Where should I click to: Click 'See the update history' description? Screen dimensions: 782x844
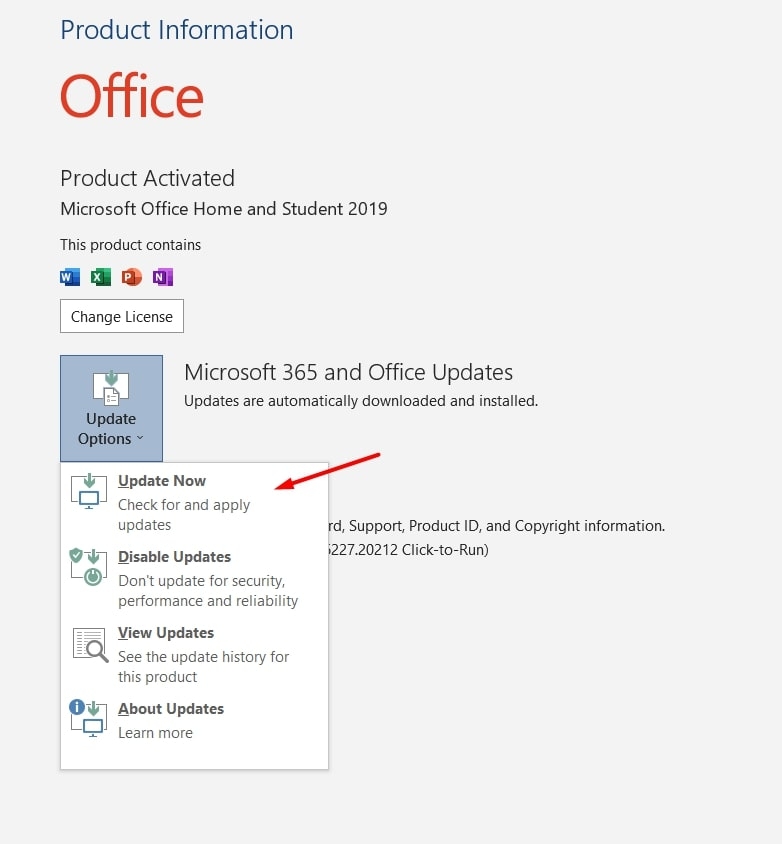point(203,666)
